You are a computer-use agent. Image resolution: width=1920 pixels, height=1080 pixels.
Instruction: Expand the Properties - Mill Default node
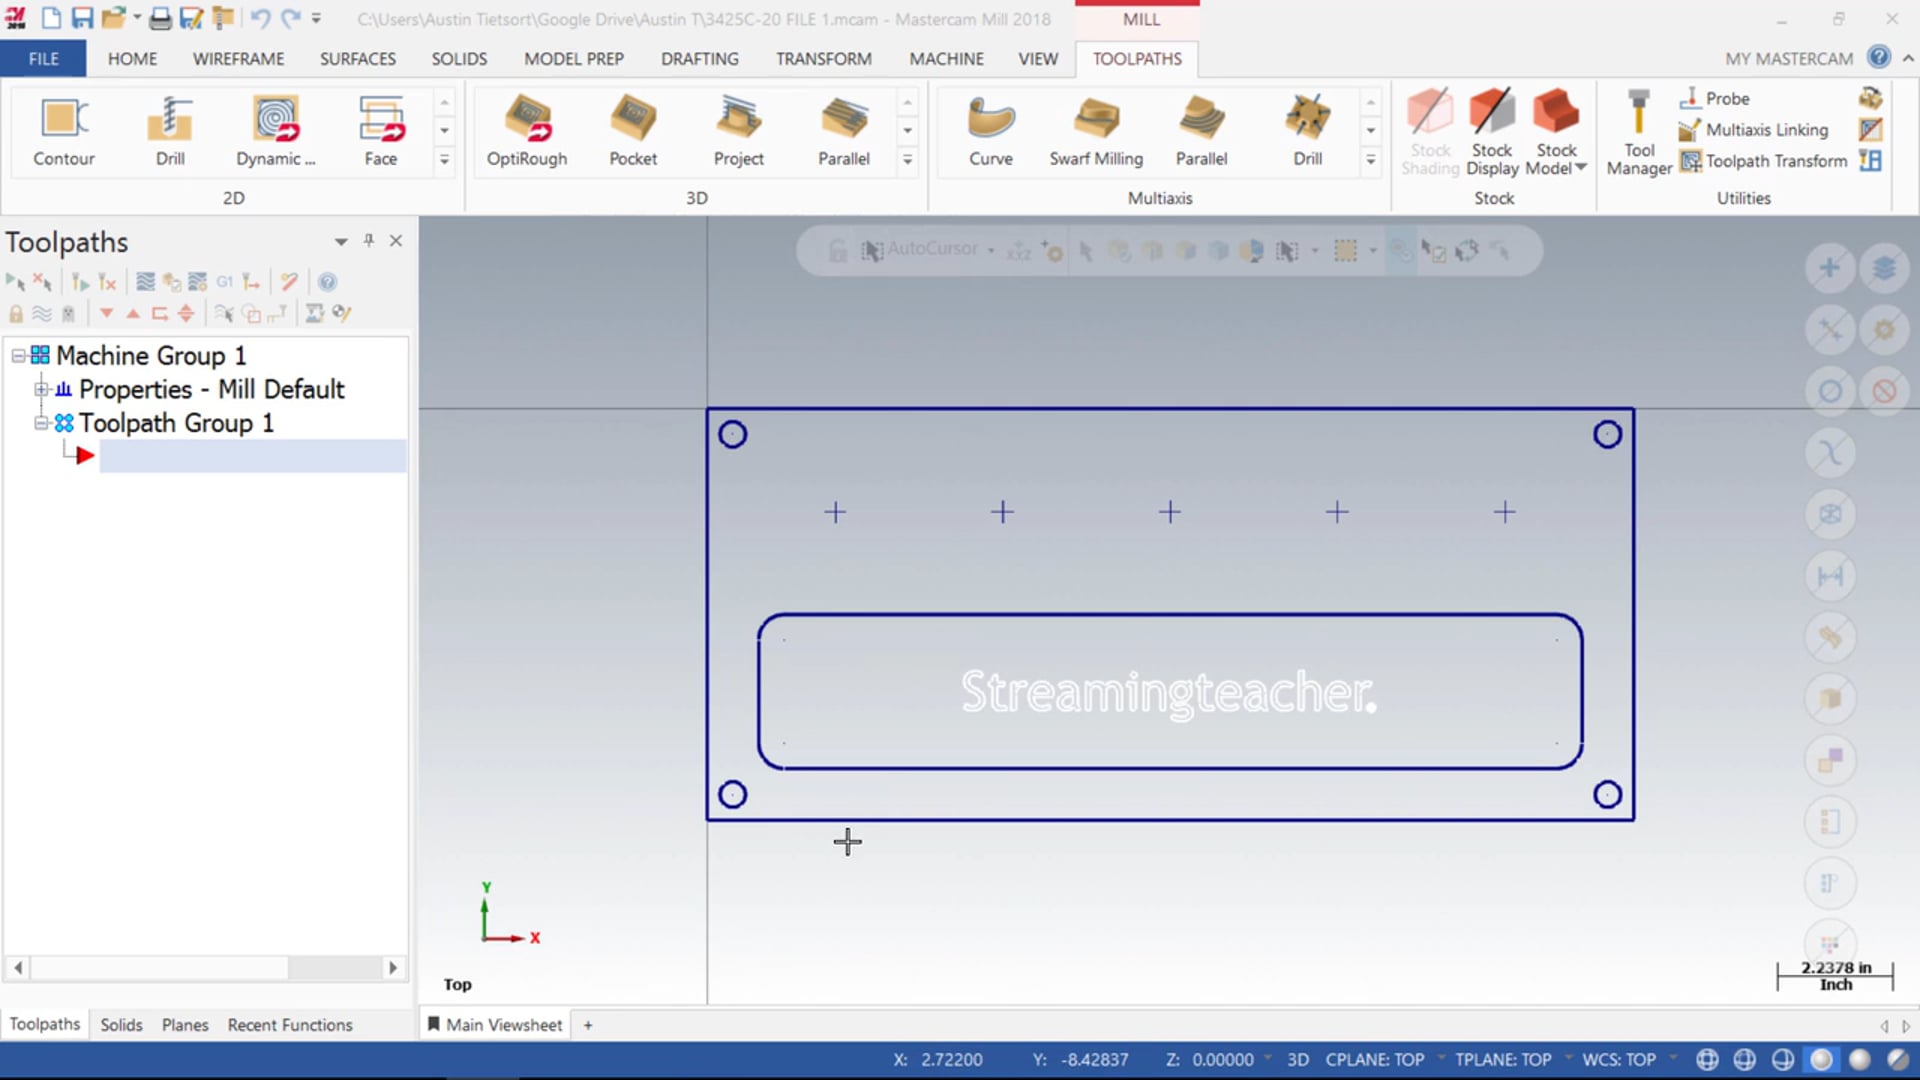pyautogui.click(x=40, y=389)
